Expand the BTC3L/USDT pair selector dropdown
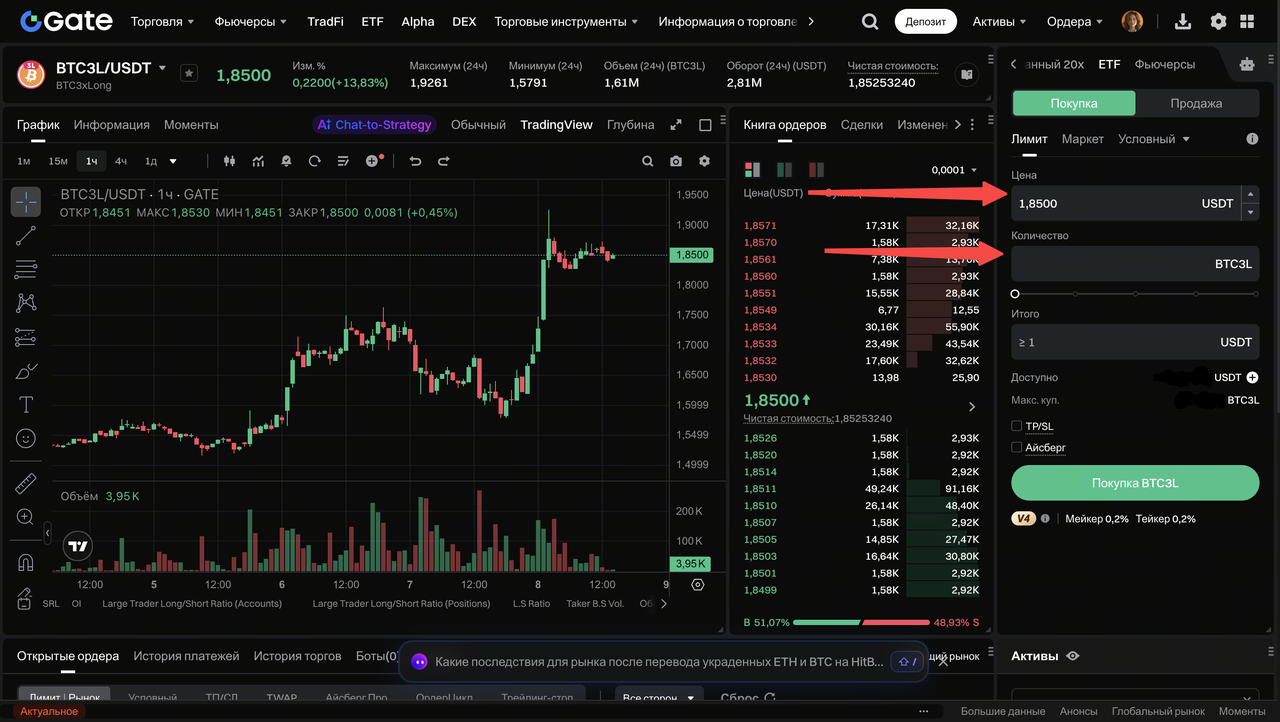The image size is (1280, 722). coord(162,68)
